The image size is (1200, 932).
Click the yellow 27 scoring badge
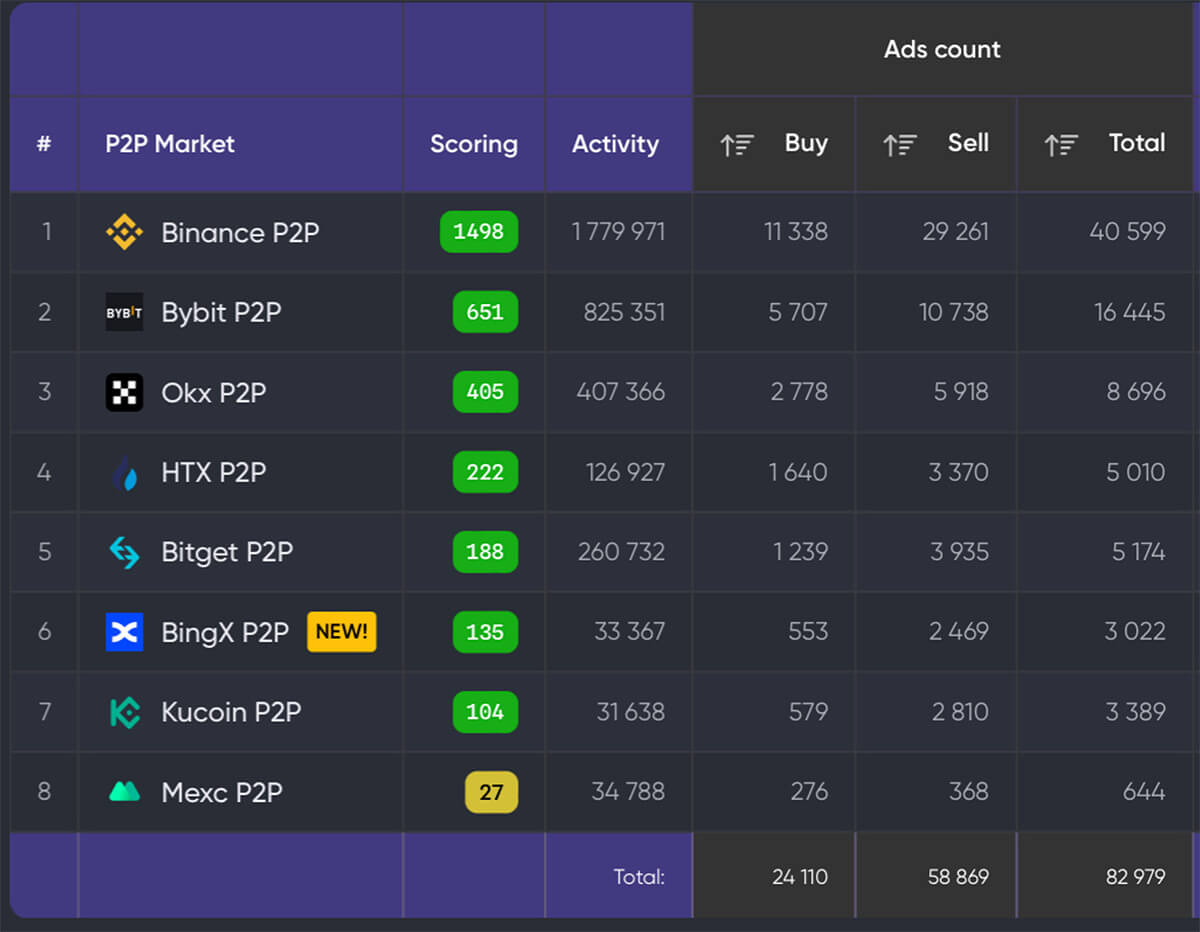pos(491,792)
